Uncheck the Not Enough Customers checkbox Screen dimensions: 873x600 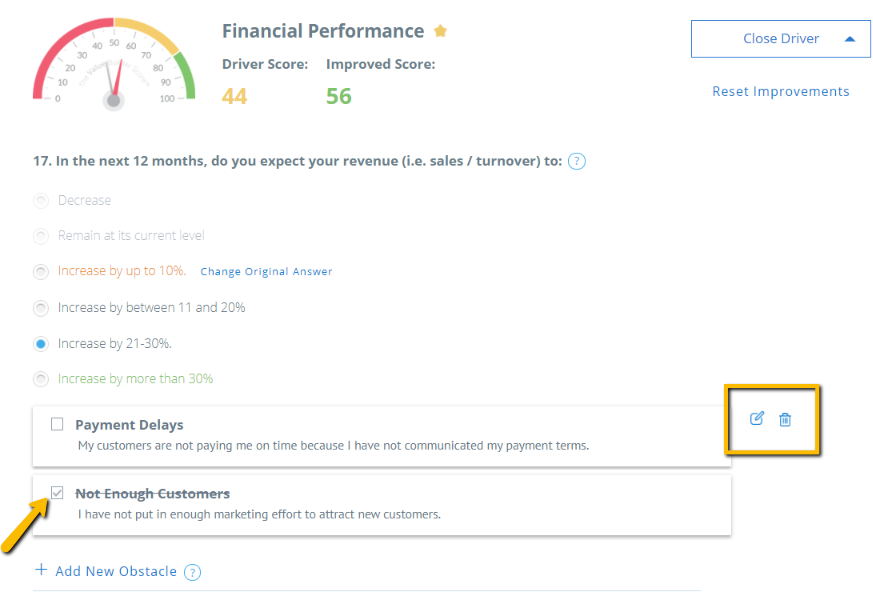click(x=57, y=493)
